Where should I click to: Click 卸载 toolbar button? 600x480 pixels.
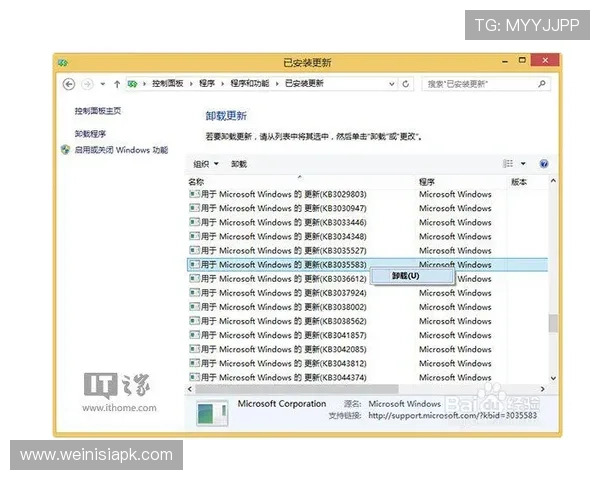[239, 164]
